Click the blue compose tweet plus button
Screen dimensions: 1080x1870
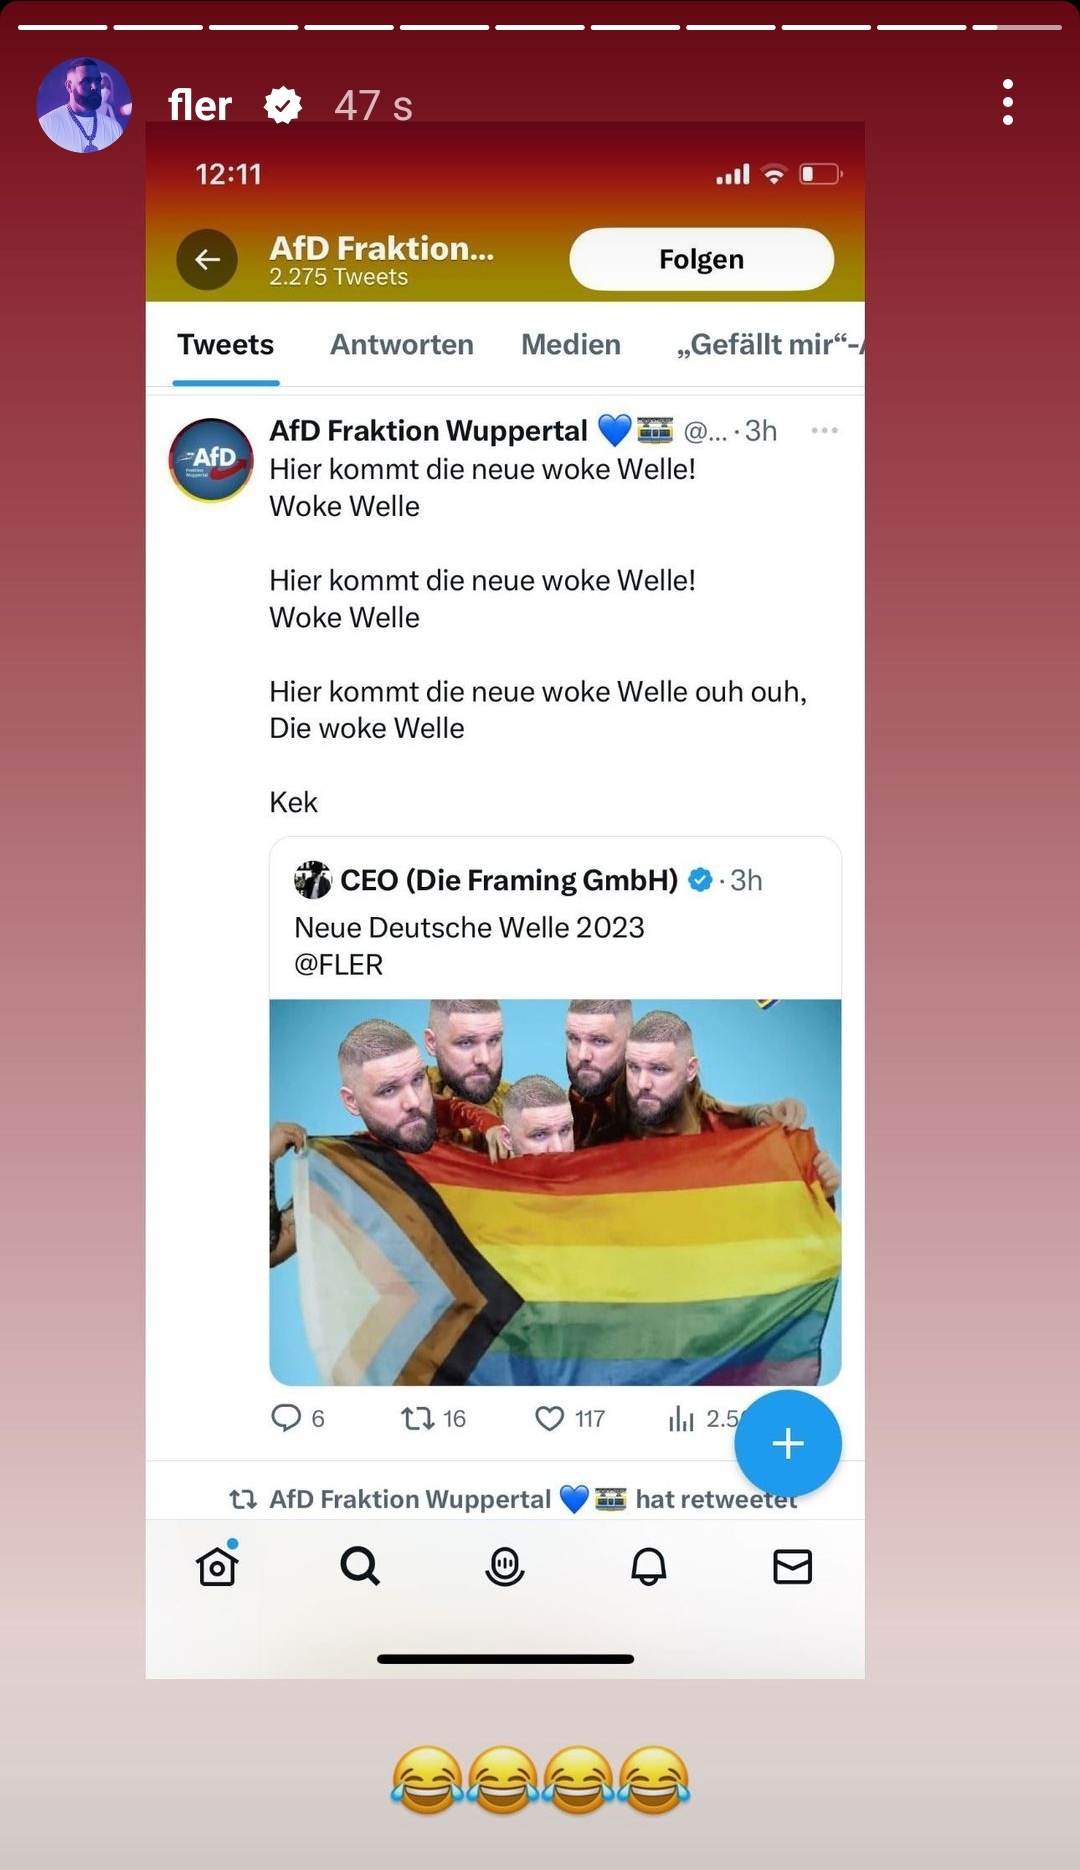pos(788,1443)
